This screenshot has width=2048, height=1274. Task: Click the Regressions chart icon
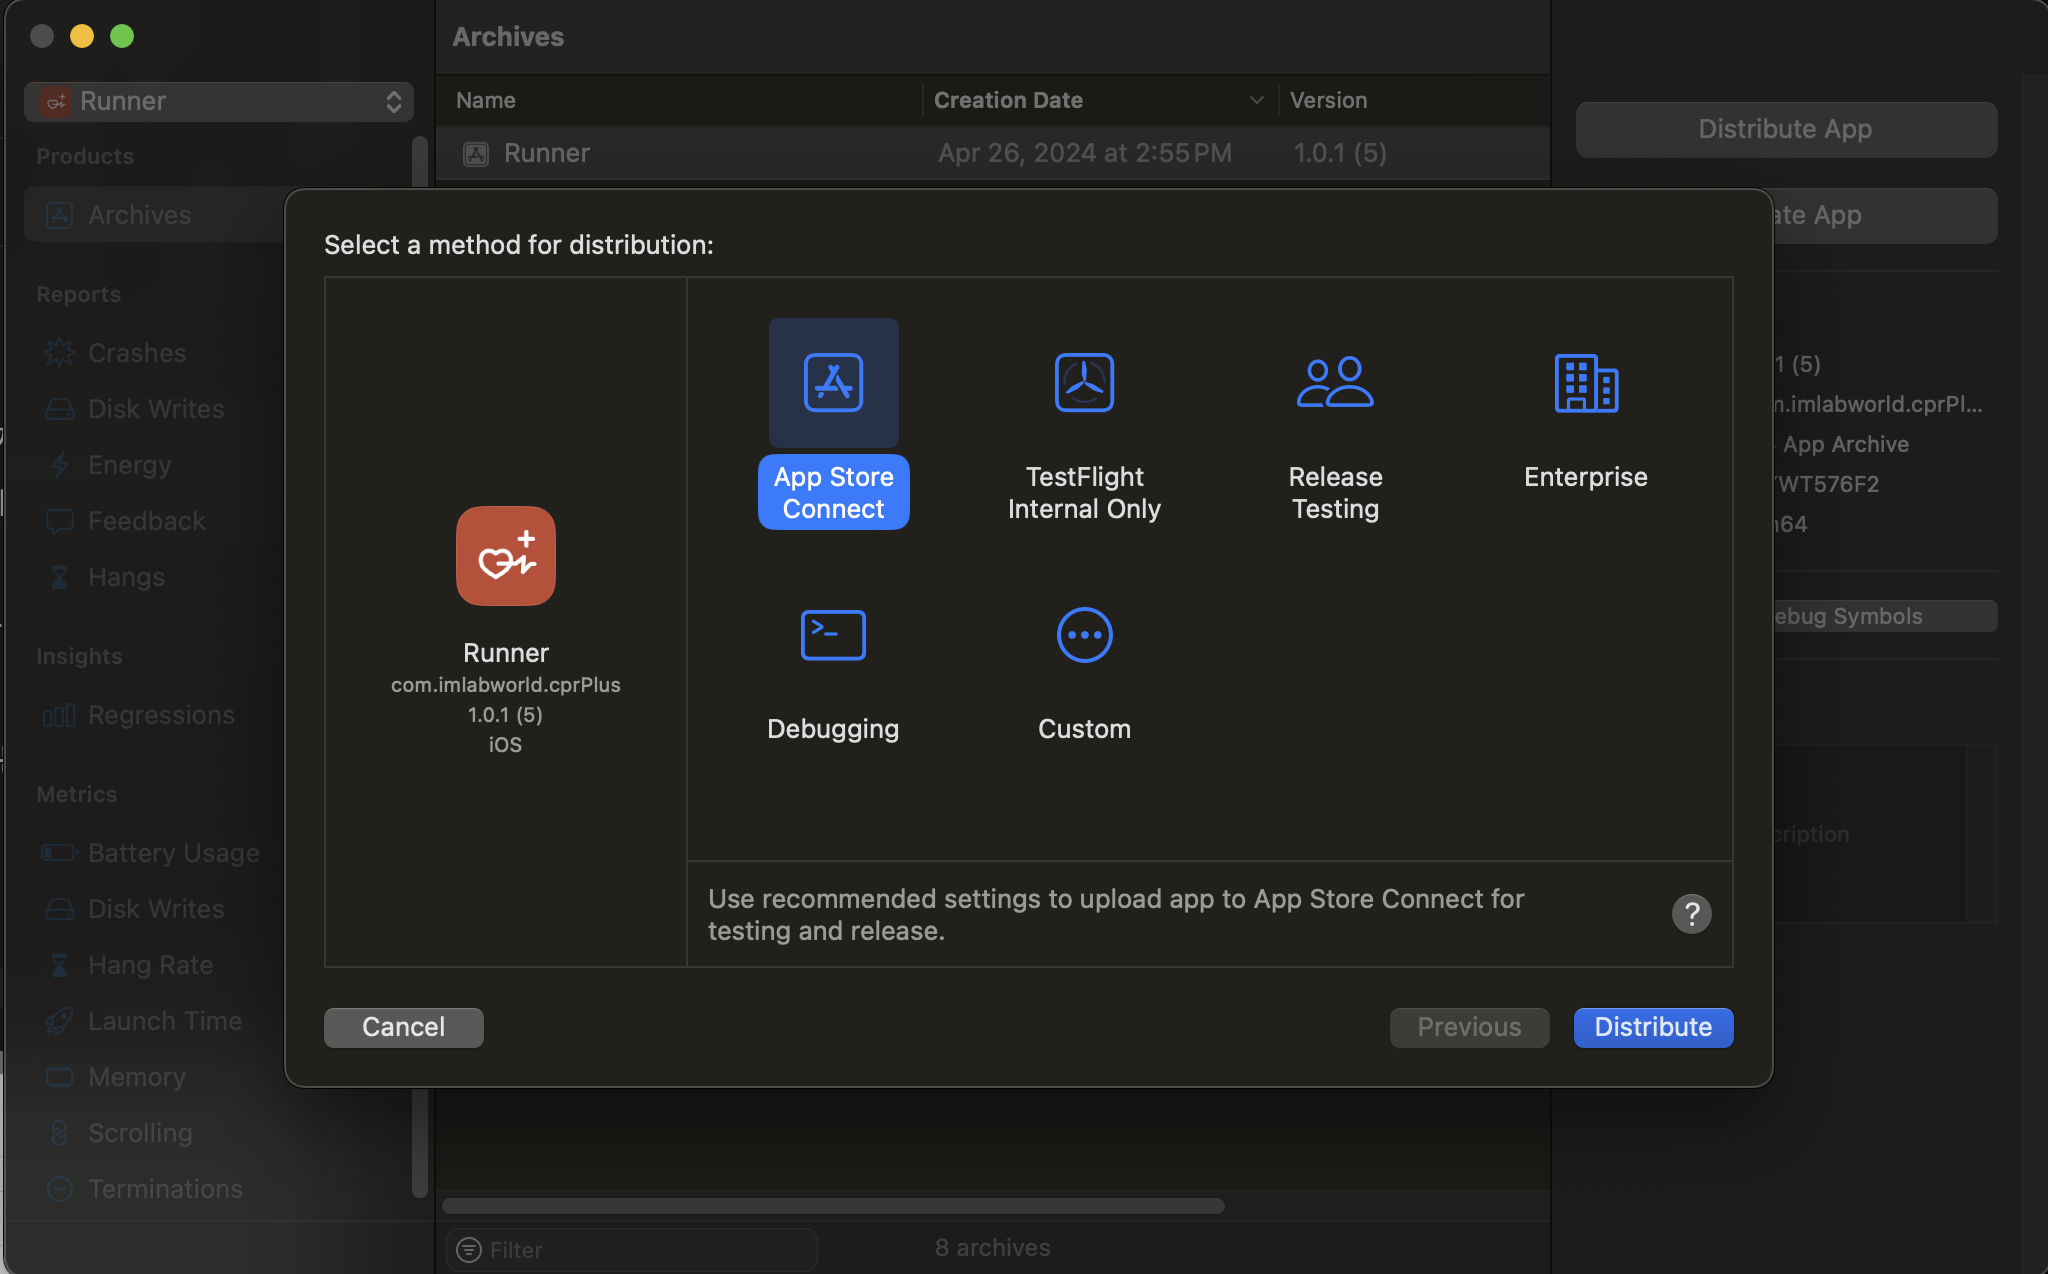(x=59, y=715)
